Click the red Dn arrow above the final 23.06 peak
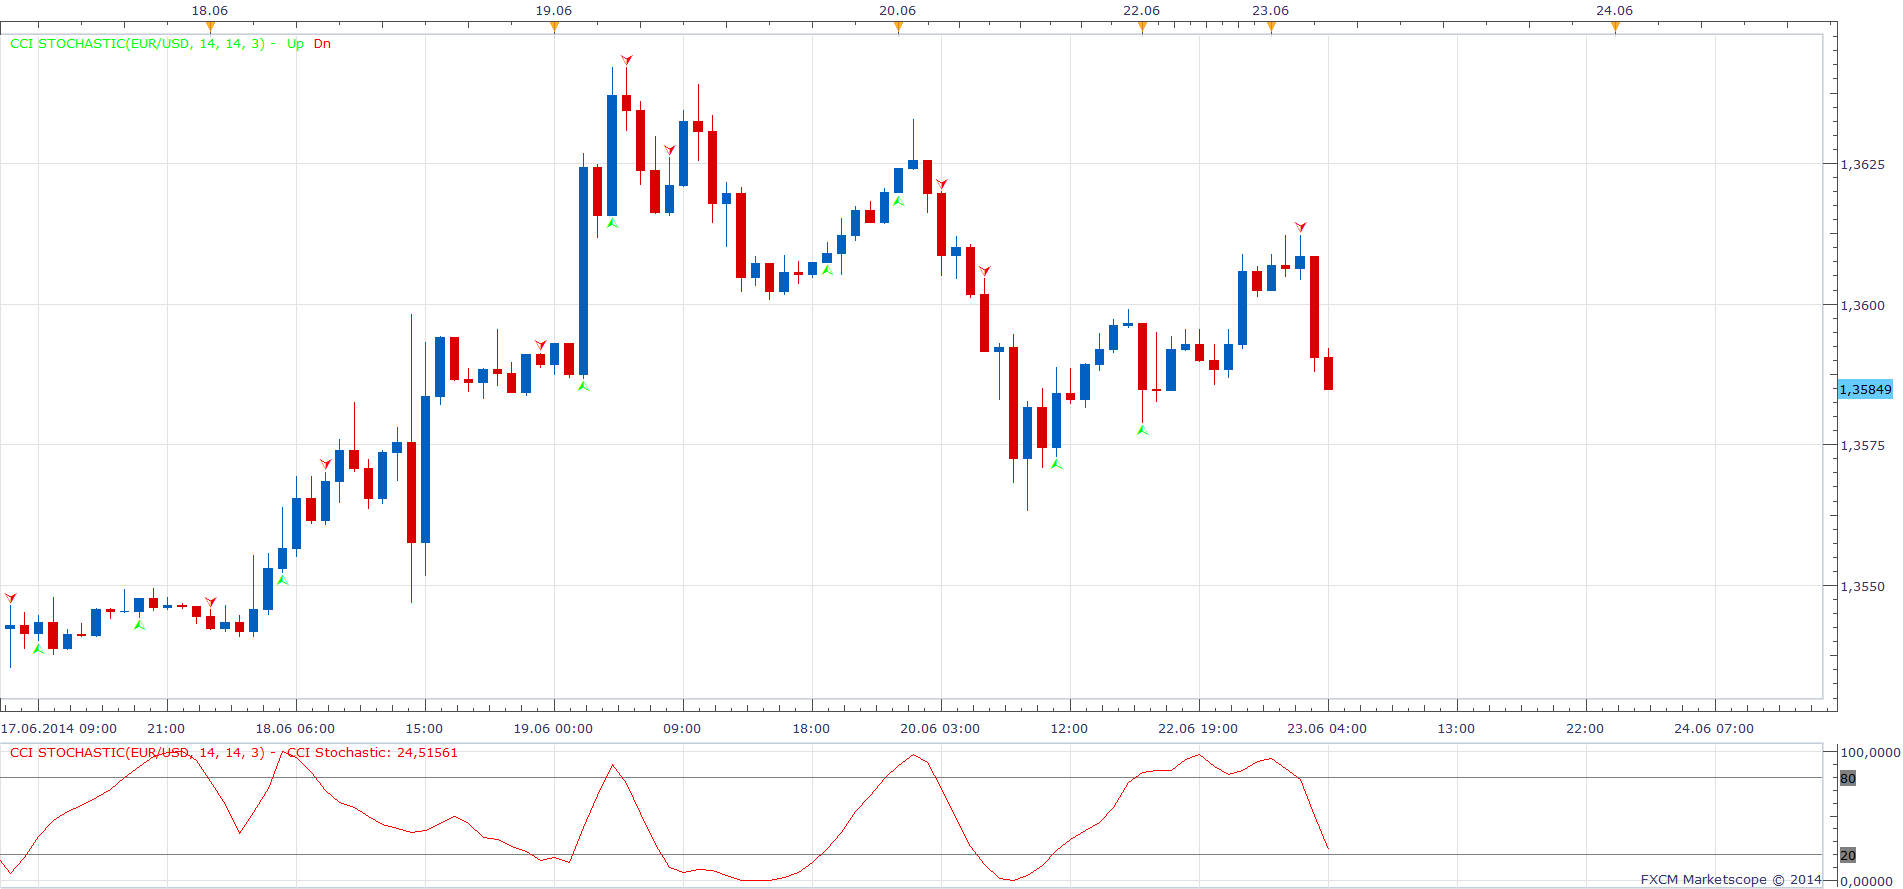Image resolution: width=1903 pixels, height=889 pixels. [x=1300, y=227]
